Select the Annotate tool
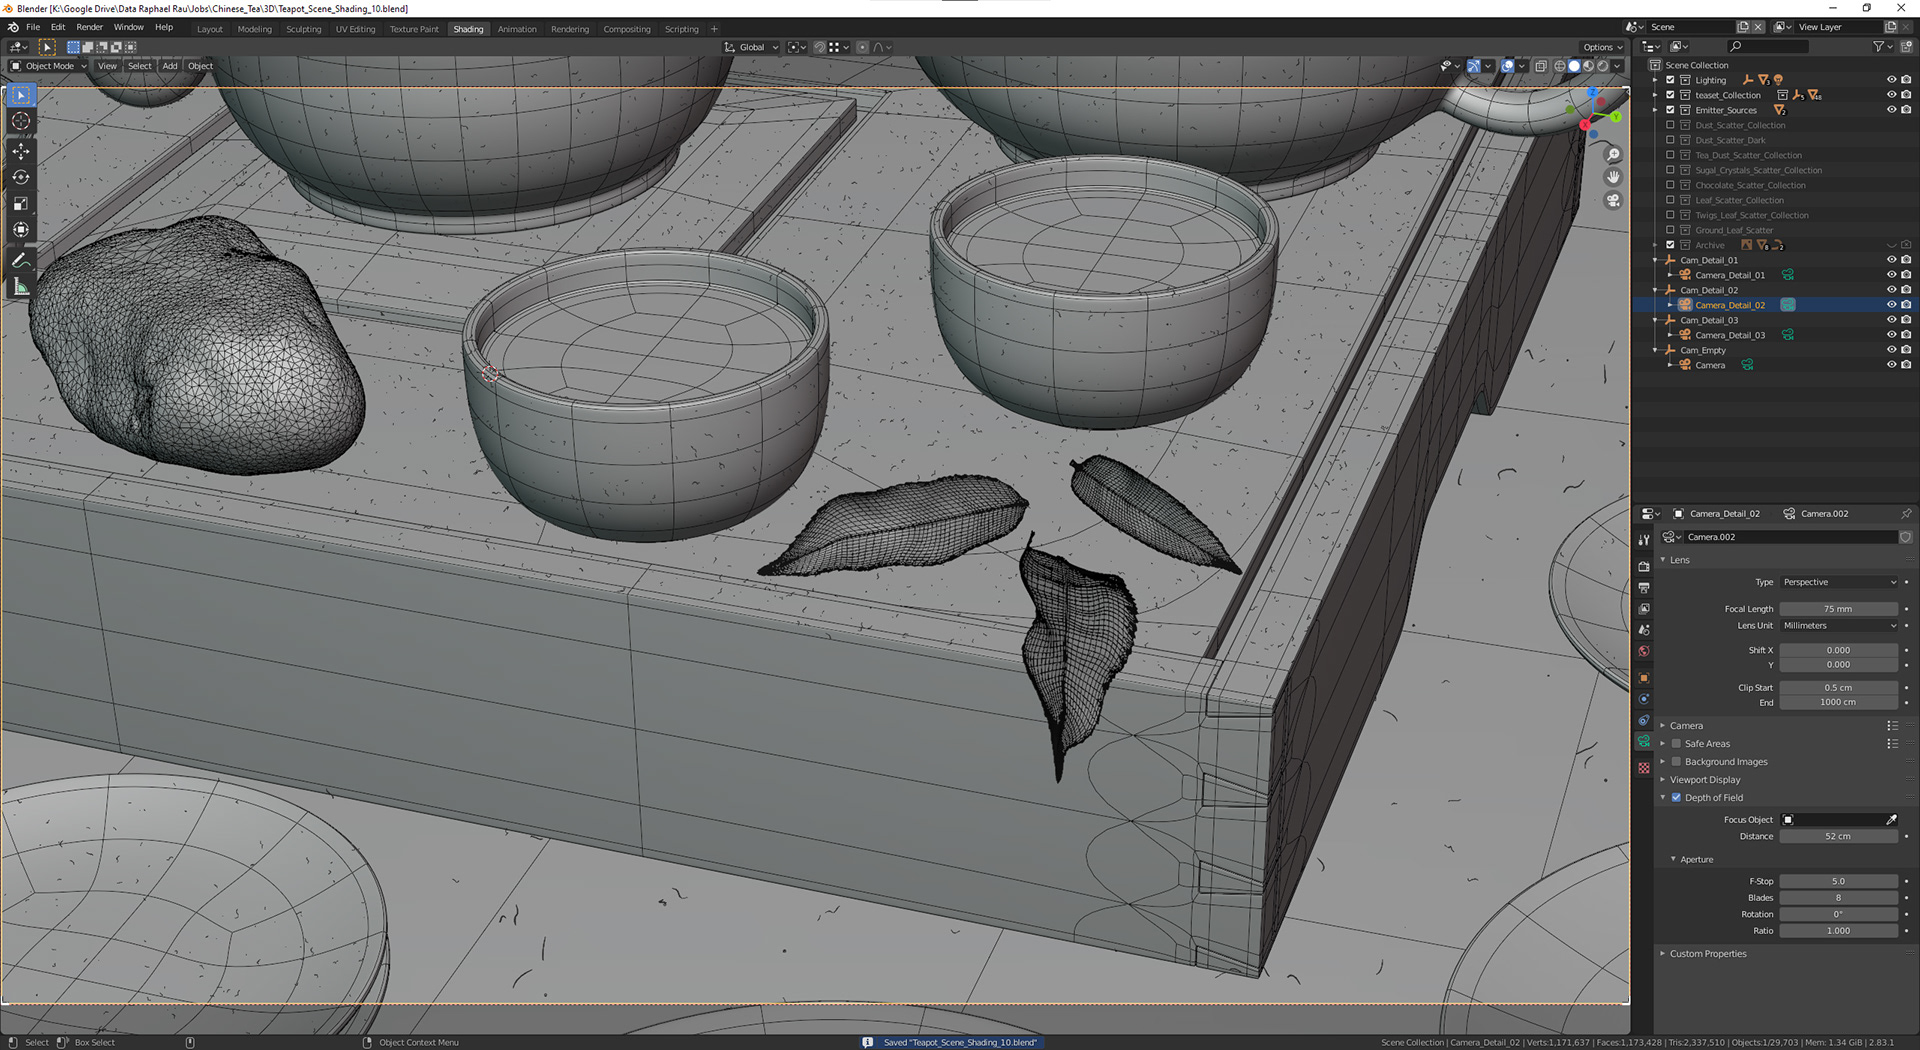 click(20, 260)
